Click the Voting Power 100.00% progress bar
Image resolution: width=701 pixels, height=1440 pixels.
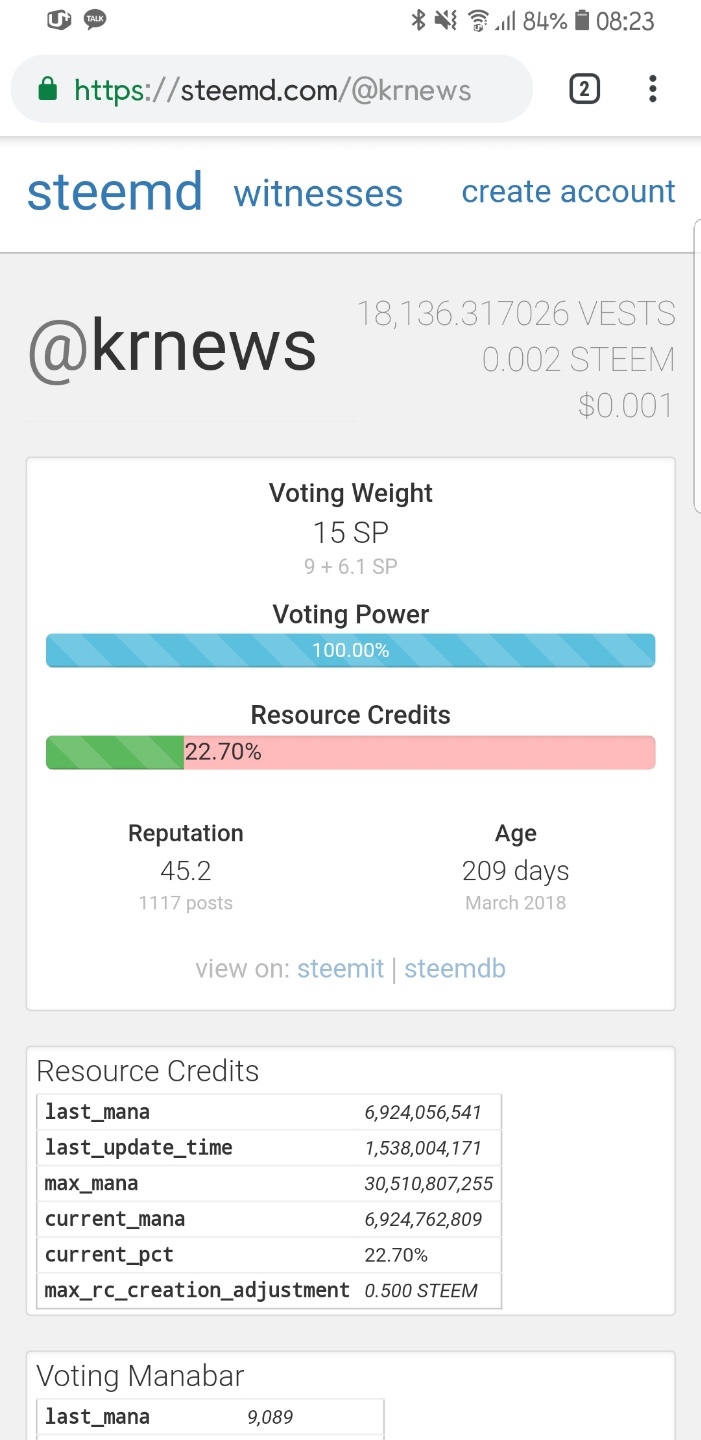[350, 650]
